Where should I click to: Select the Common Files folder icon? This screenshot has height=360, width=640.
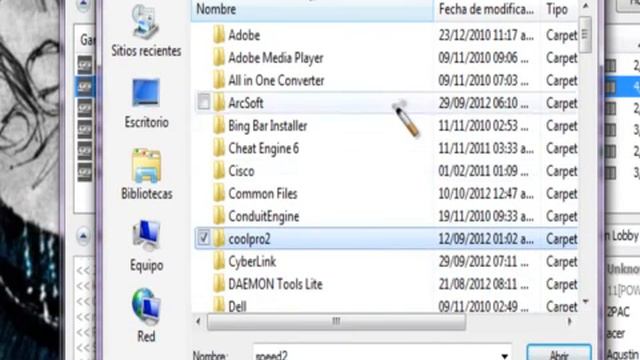pyautogui.click(x=219, y=193)
